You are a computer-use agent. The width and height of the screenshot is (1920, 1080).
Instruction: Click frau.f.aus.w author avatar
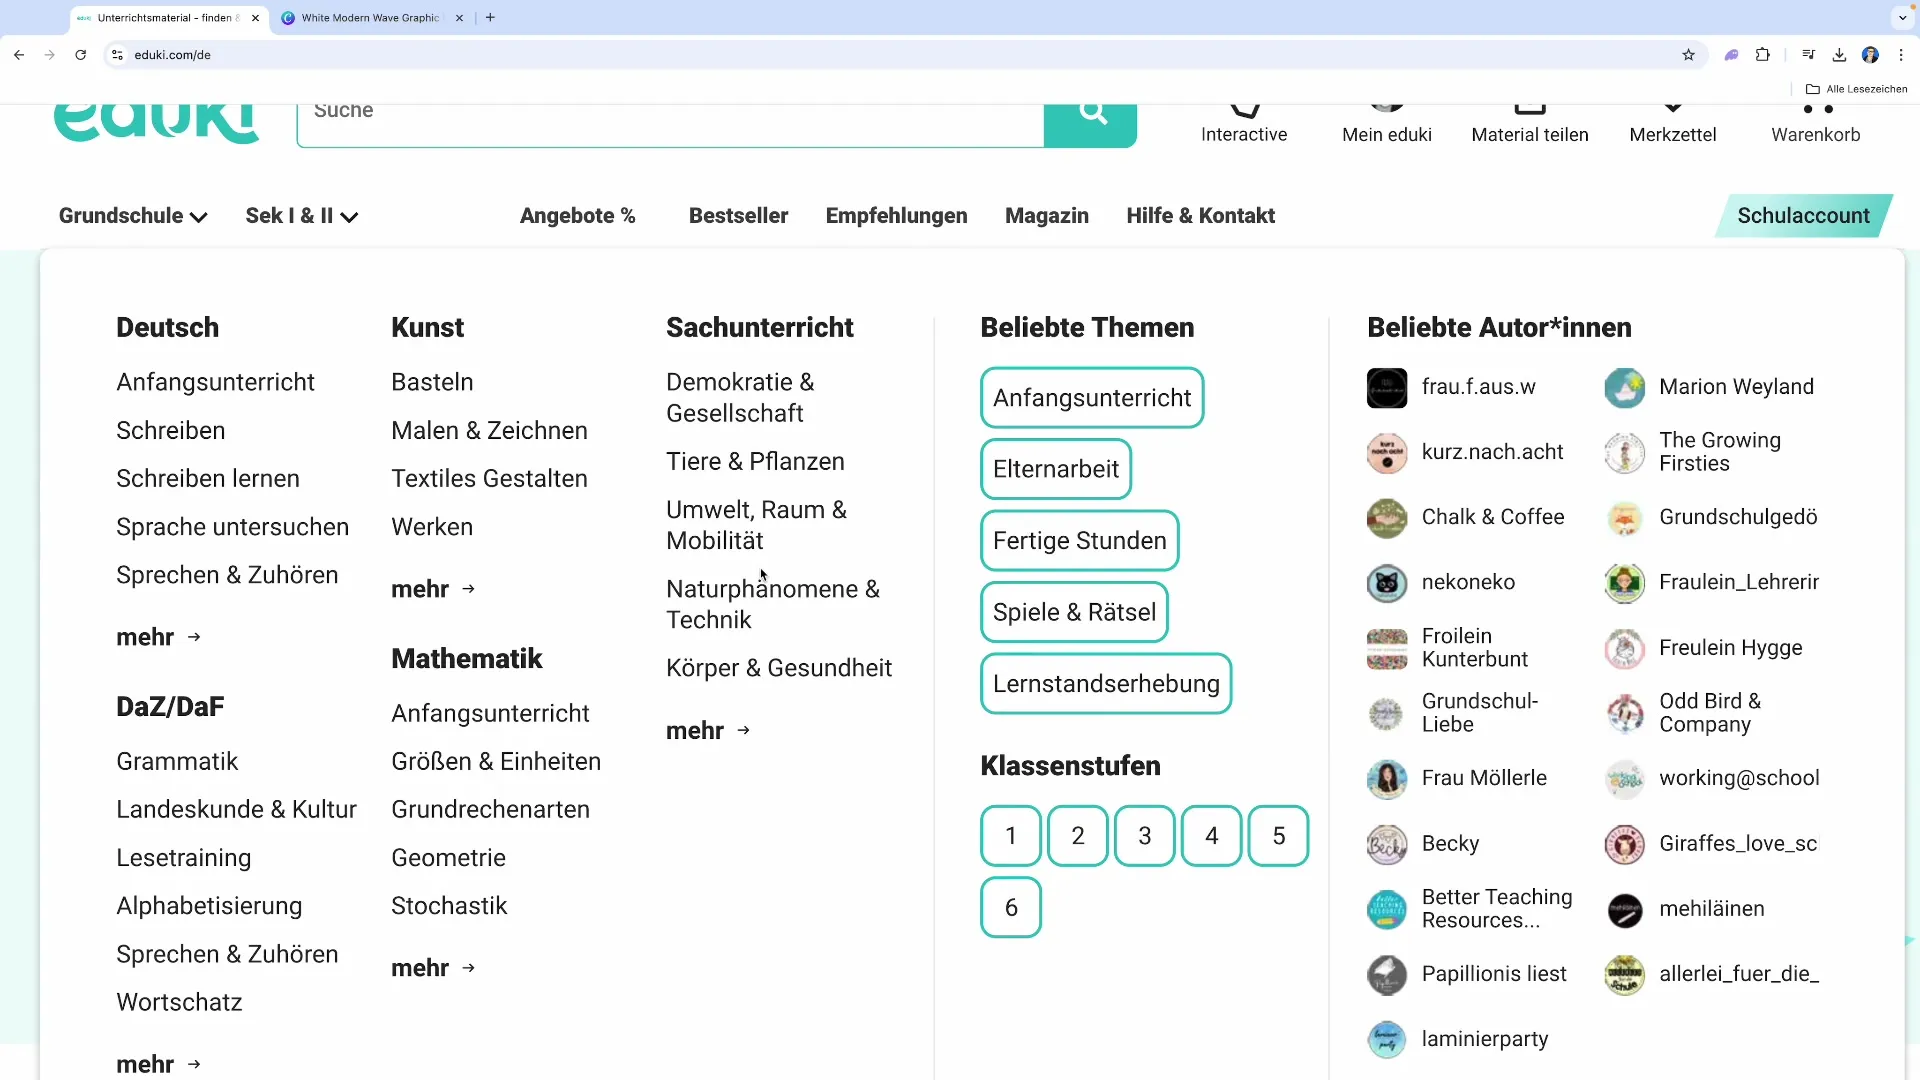click(x=1386, y=388)
